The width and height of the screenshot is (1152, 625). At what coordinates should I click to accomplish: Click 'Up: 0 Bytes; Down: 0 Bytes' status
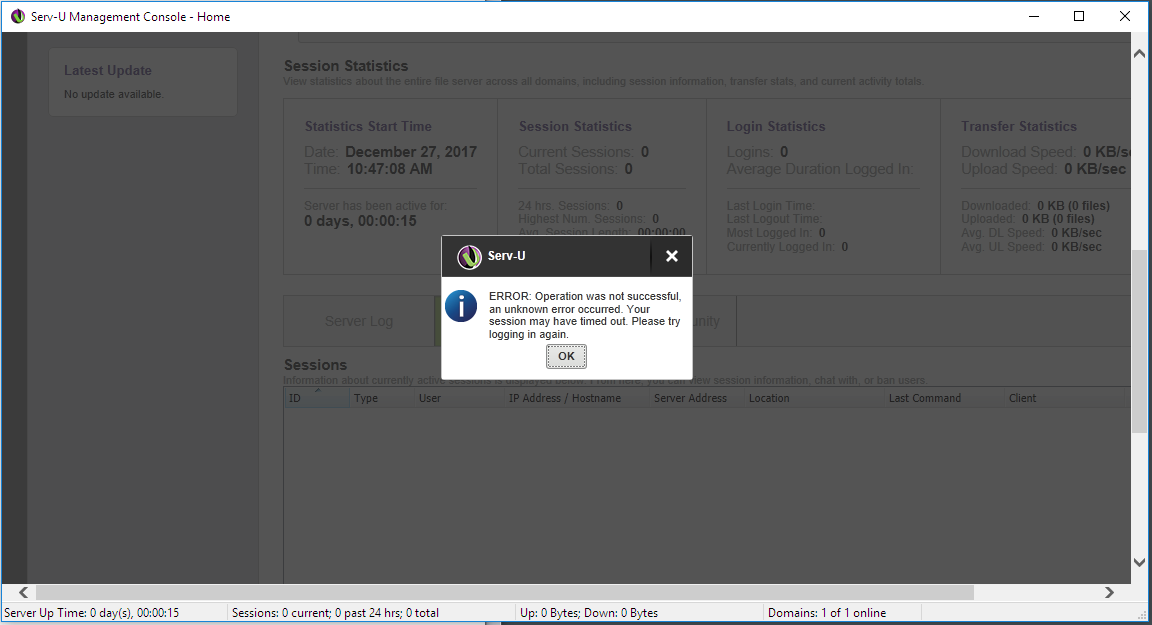[x=588, y=613]
